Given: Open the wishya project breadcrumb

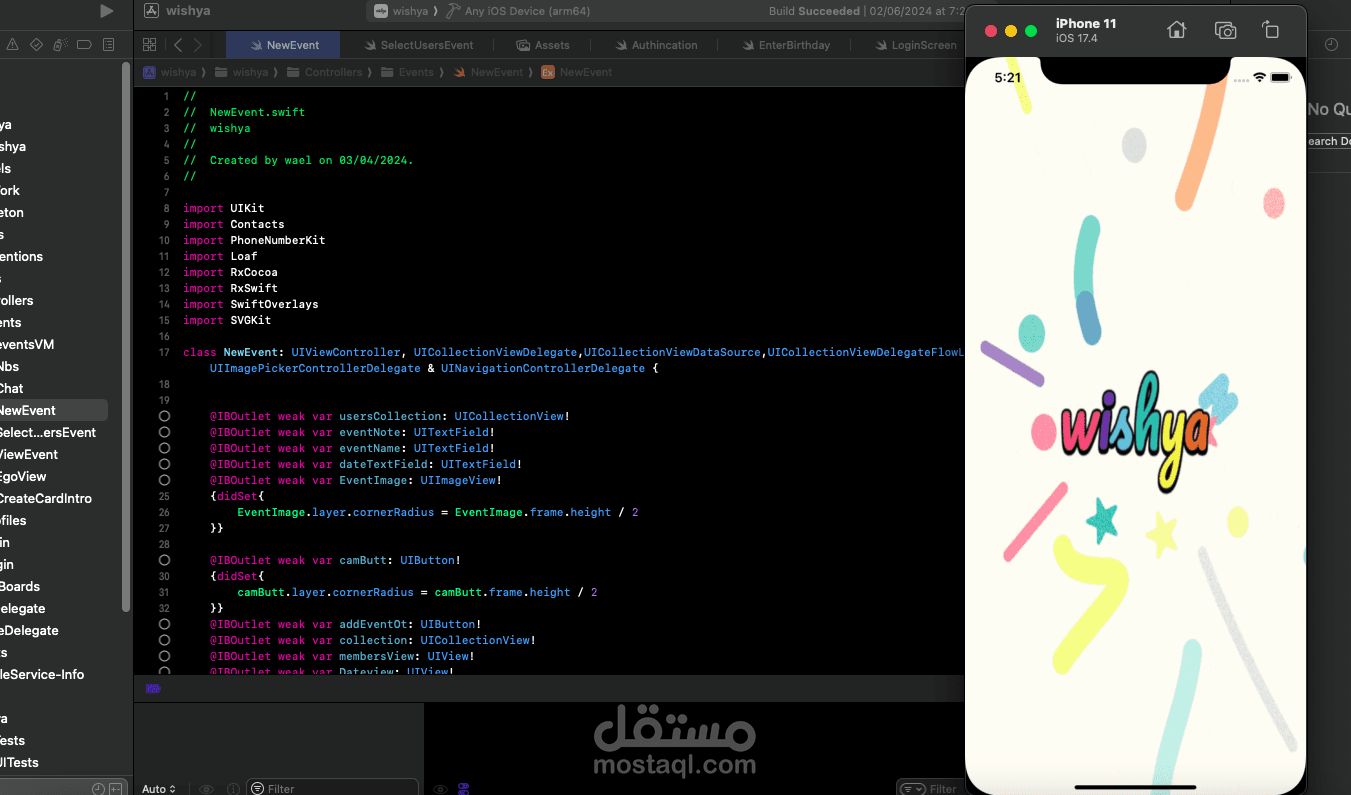Looking at the screenshot, I should [170, 72].
